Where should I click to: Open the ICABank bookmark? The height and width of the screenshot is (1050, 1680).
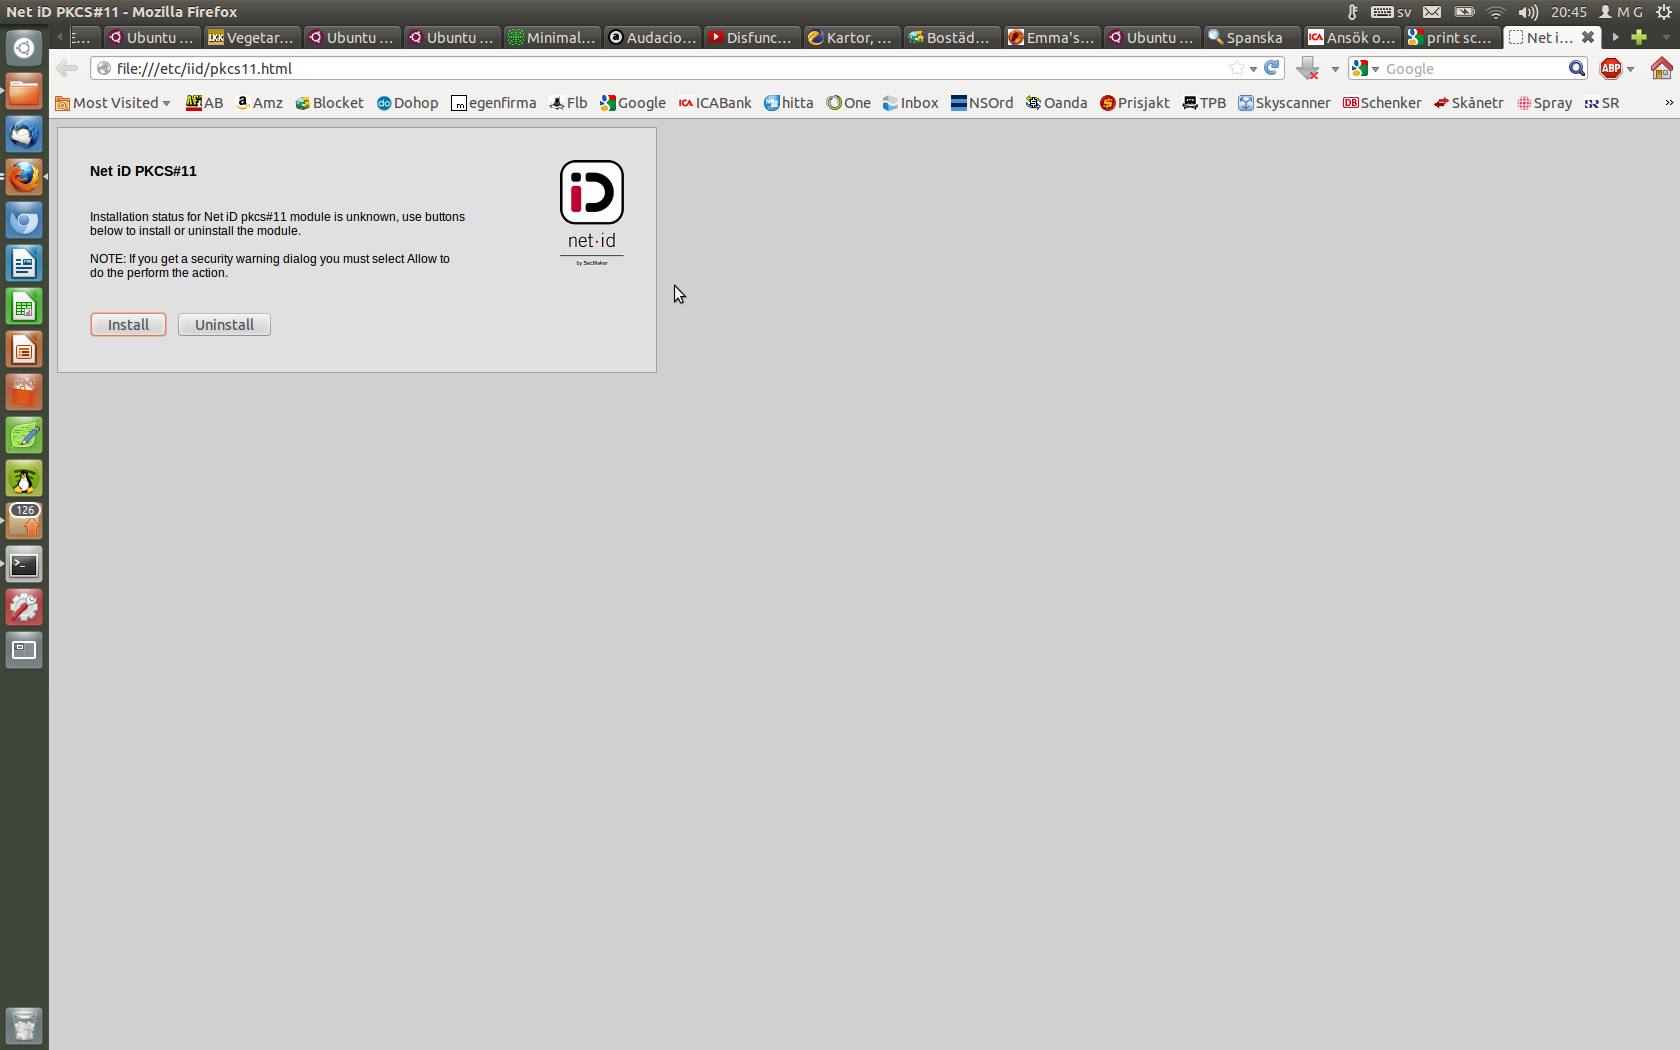point(715,103)
